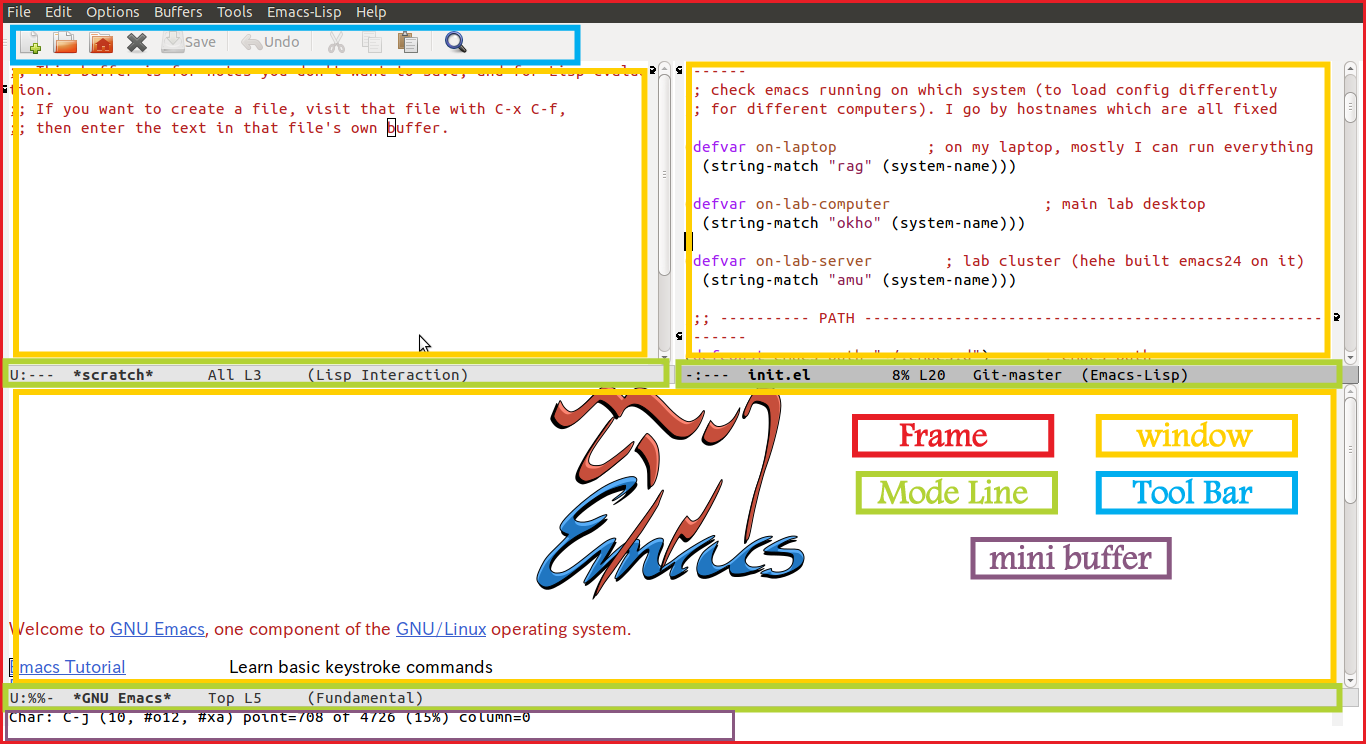The width and height of the screenshot is (1366, 744).
Task: Click the Undo toolbar button
Action: (270, 43)
